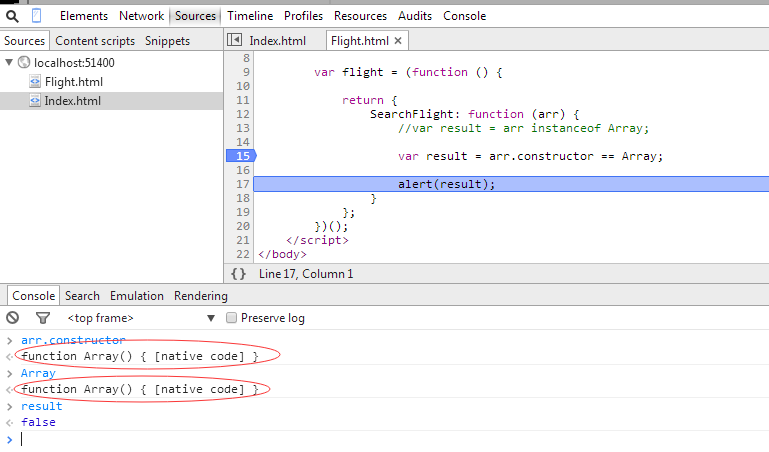Open the Audits panel
Image resolution: width=769 pixels, height=452 pixels.
415,16
